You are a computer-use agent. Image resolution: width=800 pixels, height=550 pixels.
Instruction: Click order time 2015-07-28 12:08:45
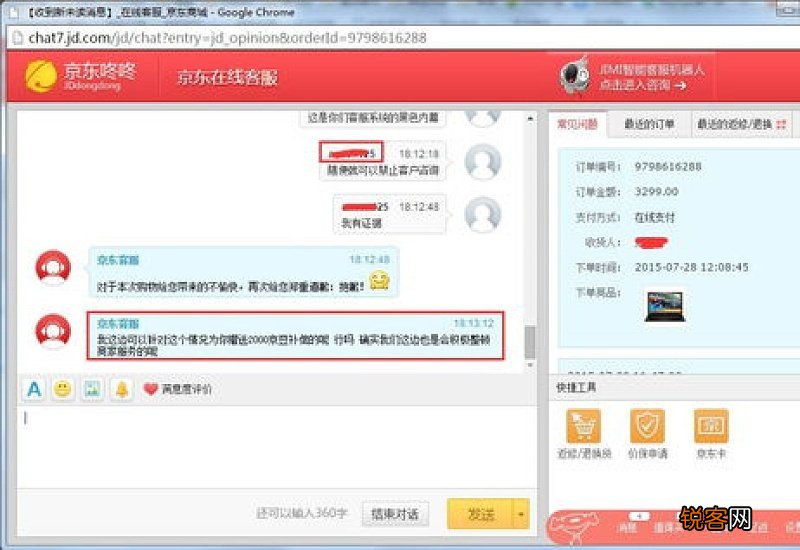(691, 267)
